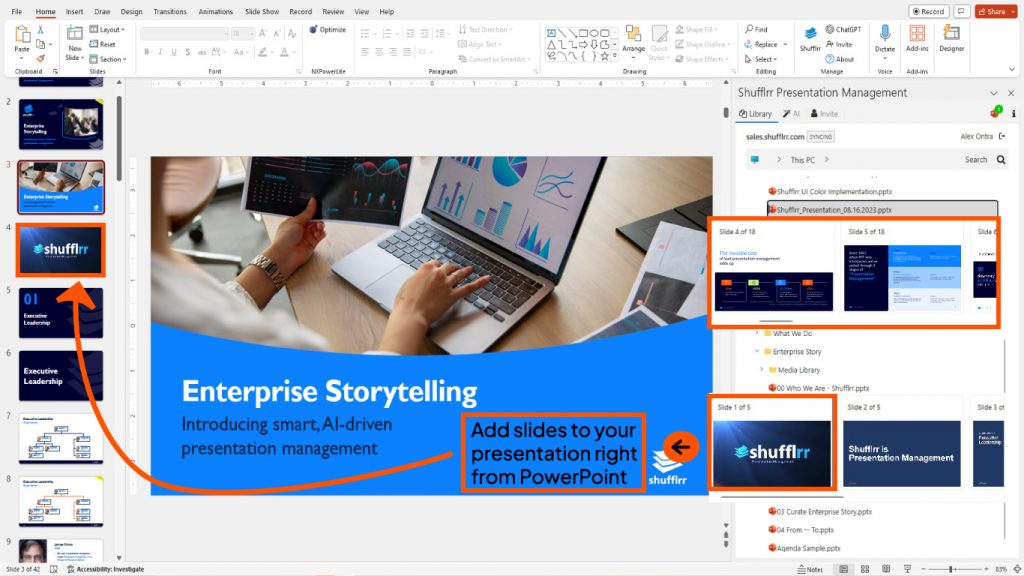Image resolution: width=1024 pixels, height=576 pixels.
Task: Click Accessibility: Investigate in status bar
Action: (x=105, y=569)
